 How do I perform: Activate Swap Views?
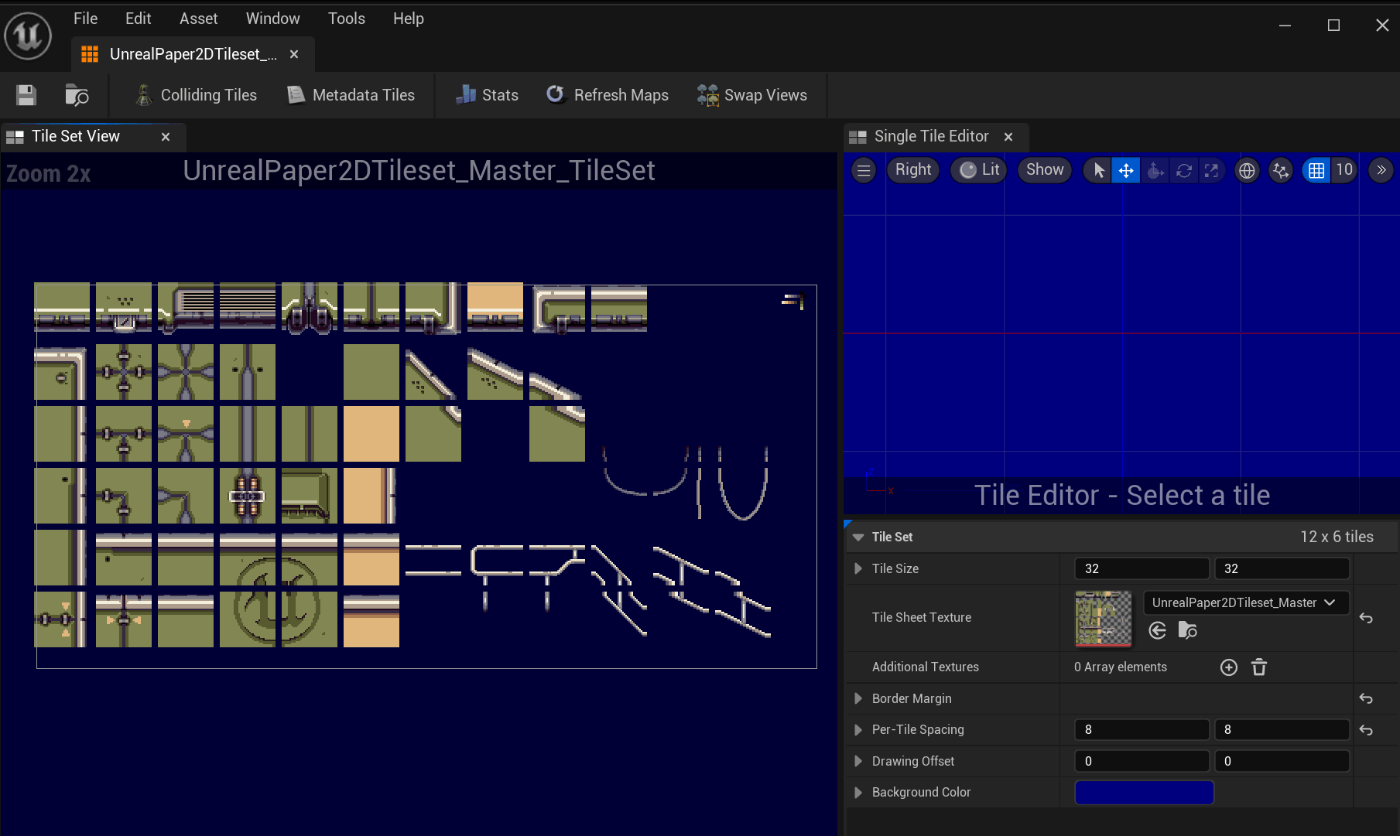click(x=754, y=94)
